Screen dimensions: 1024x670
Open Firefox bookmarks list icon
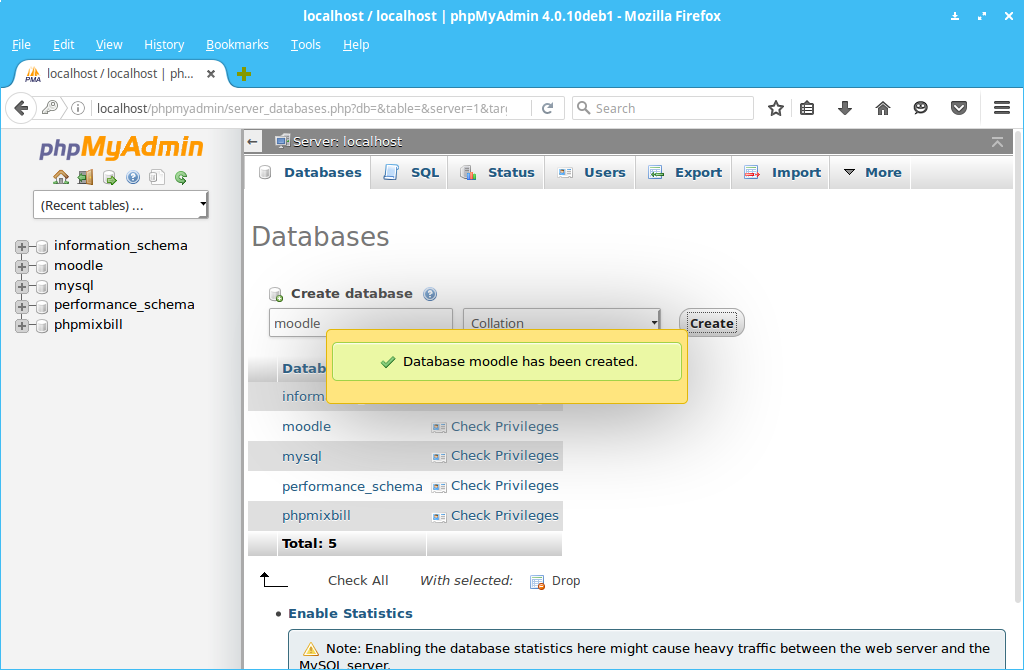[807, 108]
